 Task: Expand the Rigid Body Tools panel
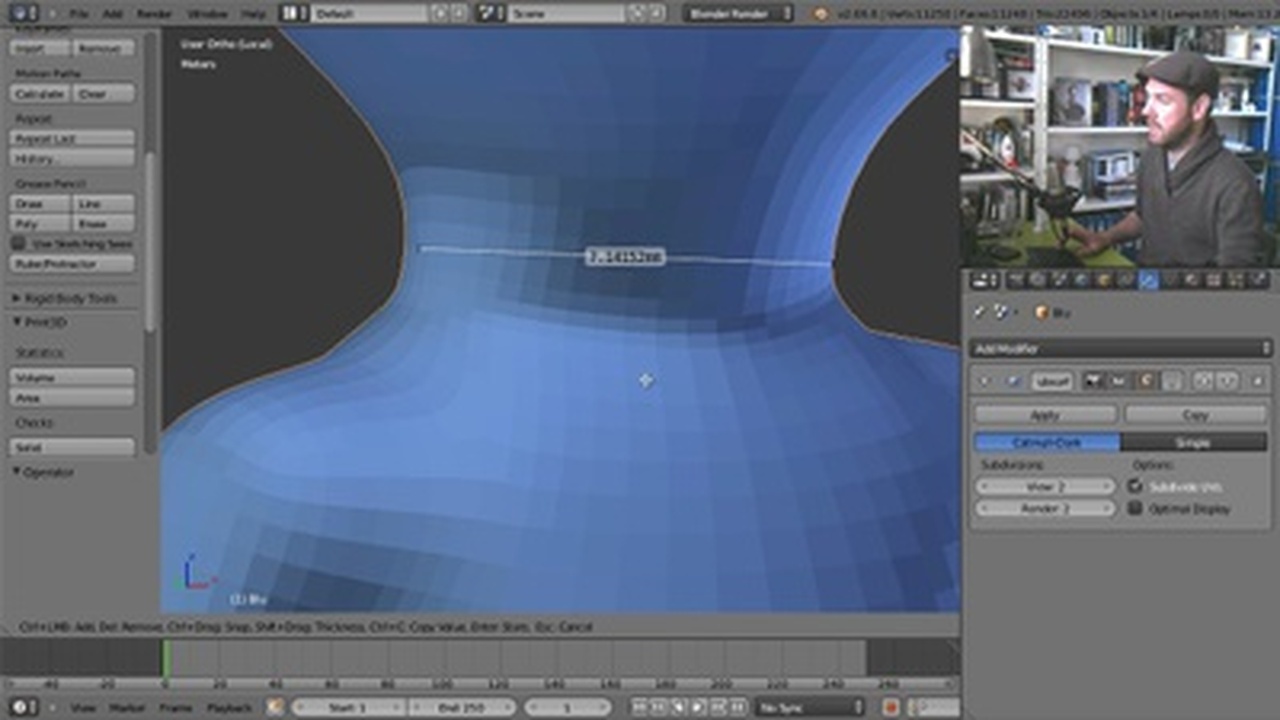17,298
